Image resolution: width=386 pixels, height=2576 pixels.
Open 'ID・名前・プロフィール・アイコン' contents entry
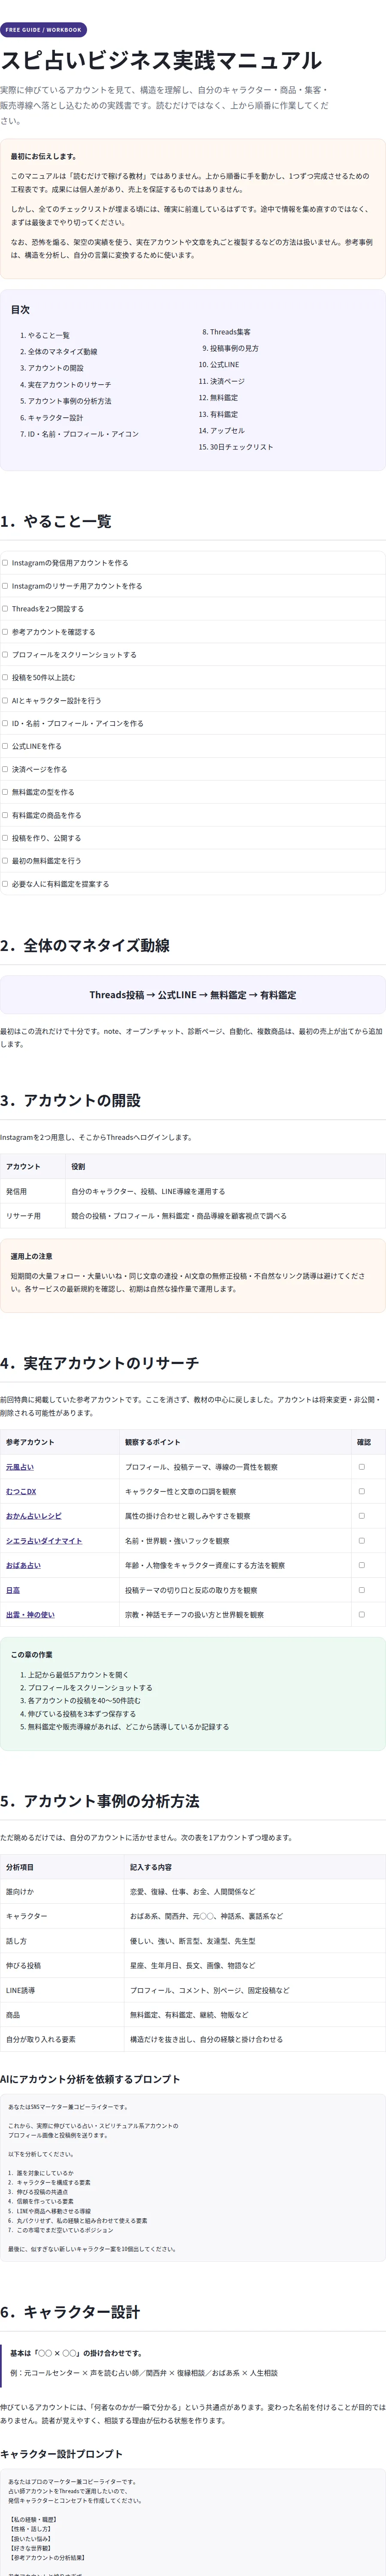coord(83,434)
